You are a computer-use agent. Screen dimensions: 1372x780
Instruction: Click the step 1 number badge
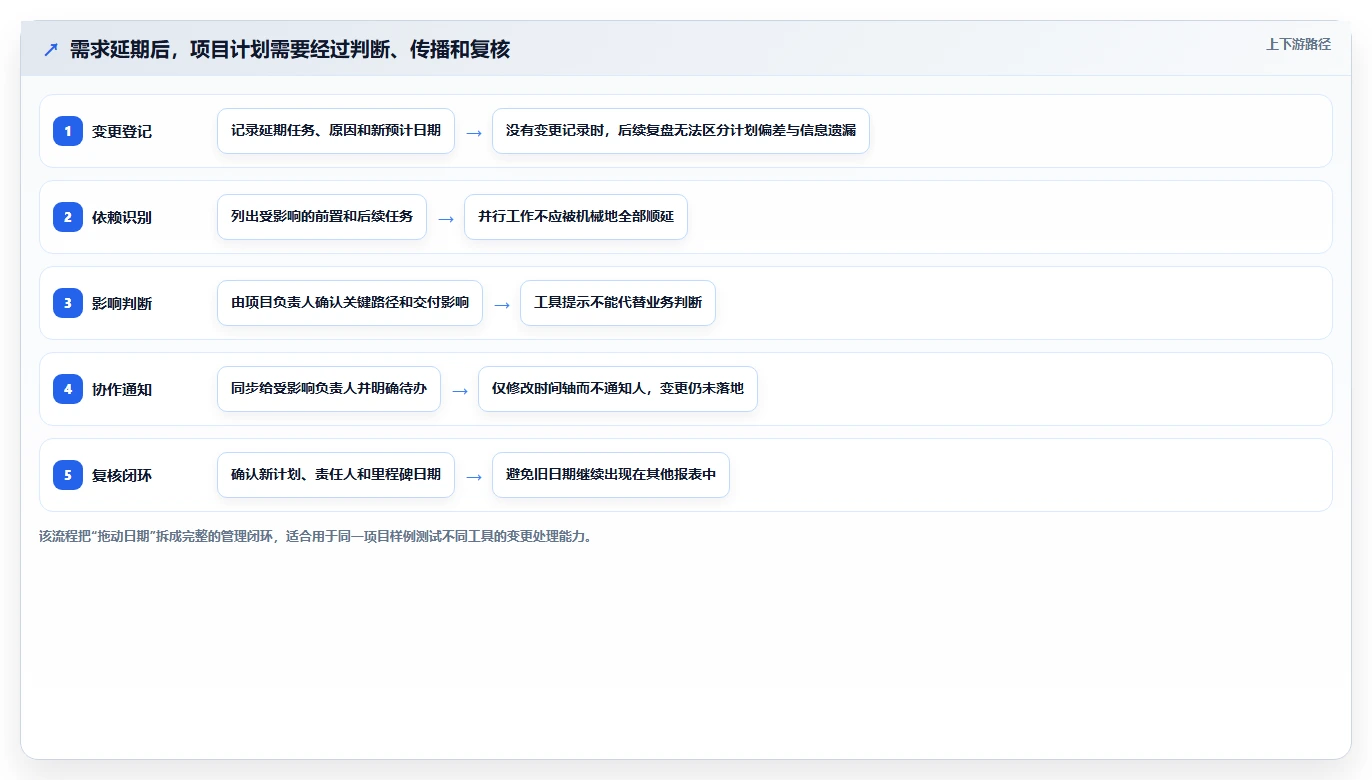[68, 131]
